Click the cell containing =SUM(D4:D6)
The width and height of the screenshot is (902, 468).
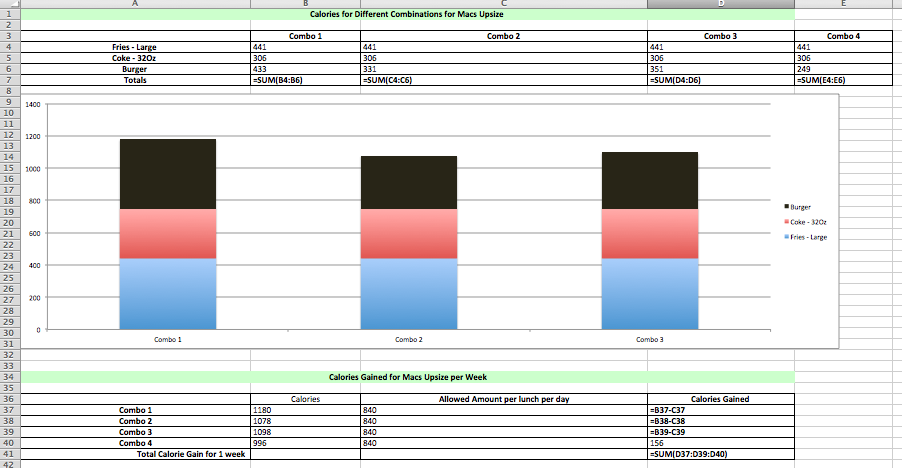pos(721,80)
